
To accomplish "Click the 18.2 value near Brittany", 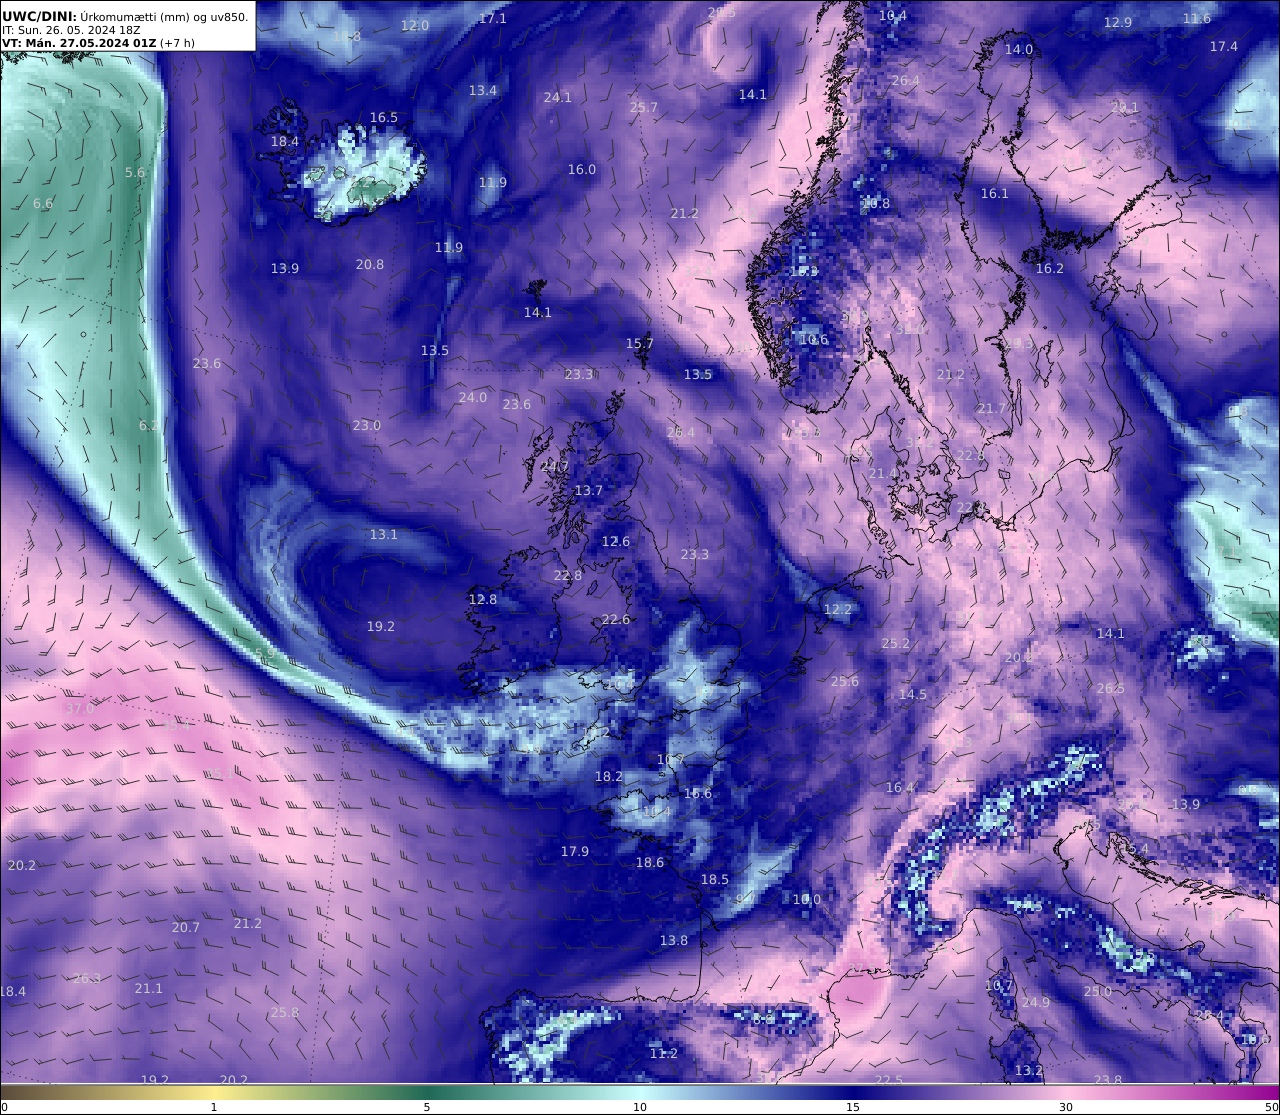I will click(x=609, y=776).
